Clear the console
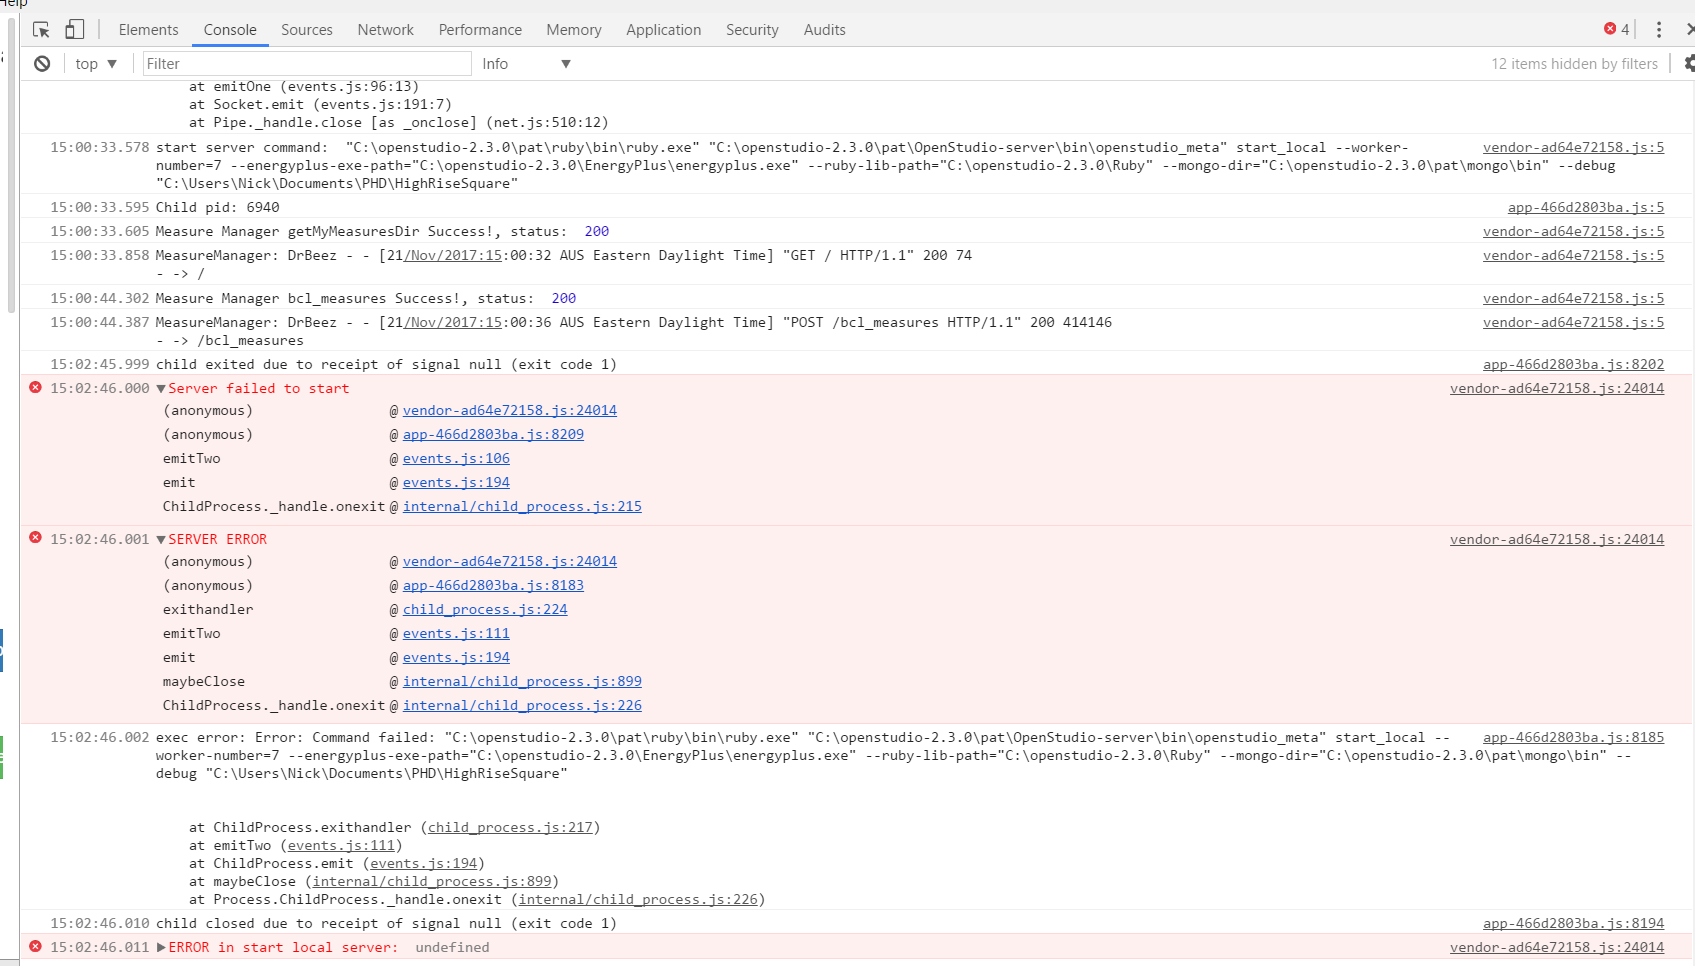 [41, 63]
